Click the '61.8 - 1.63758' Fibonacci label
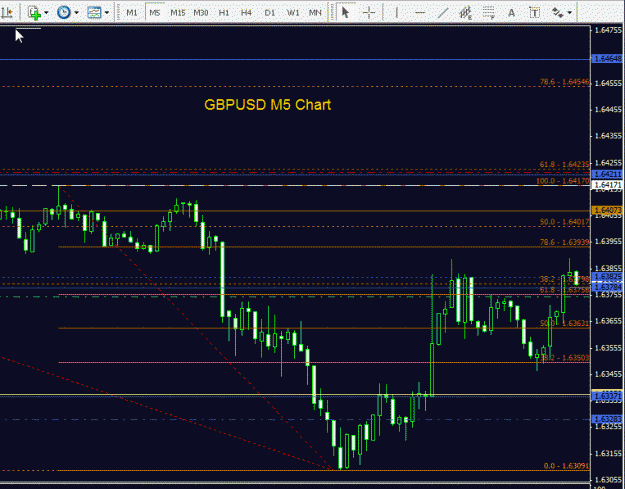Screen dimensions: 625x489 [564, 290]
